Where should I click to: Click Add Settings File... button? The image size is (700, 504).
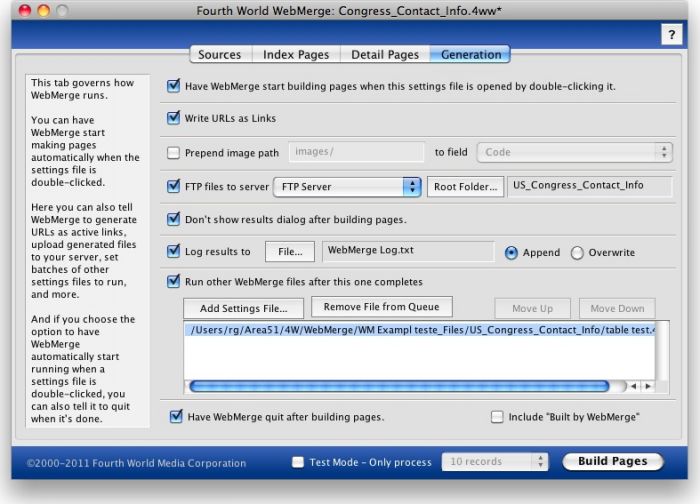coord(243,308)
